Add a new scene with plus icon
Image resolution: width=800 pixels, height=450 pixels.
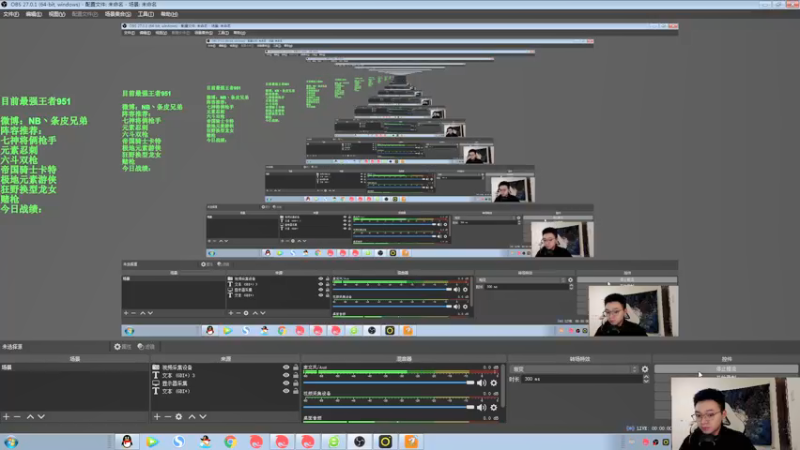click(6, 417)
